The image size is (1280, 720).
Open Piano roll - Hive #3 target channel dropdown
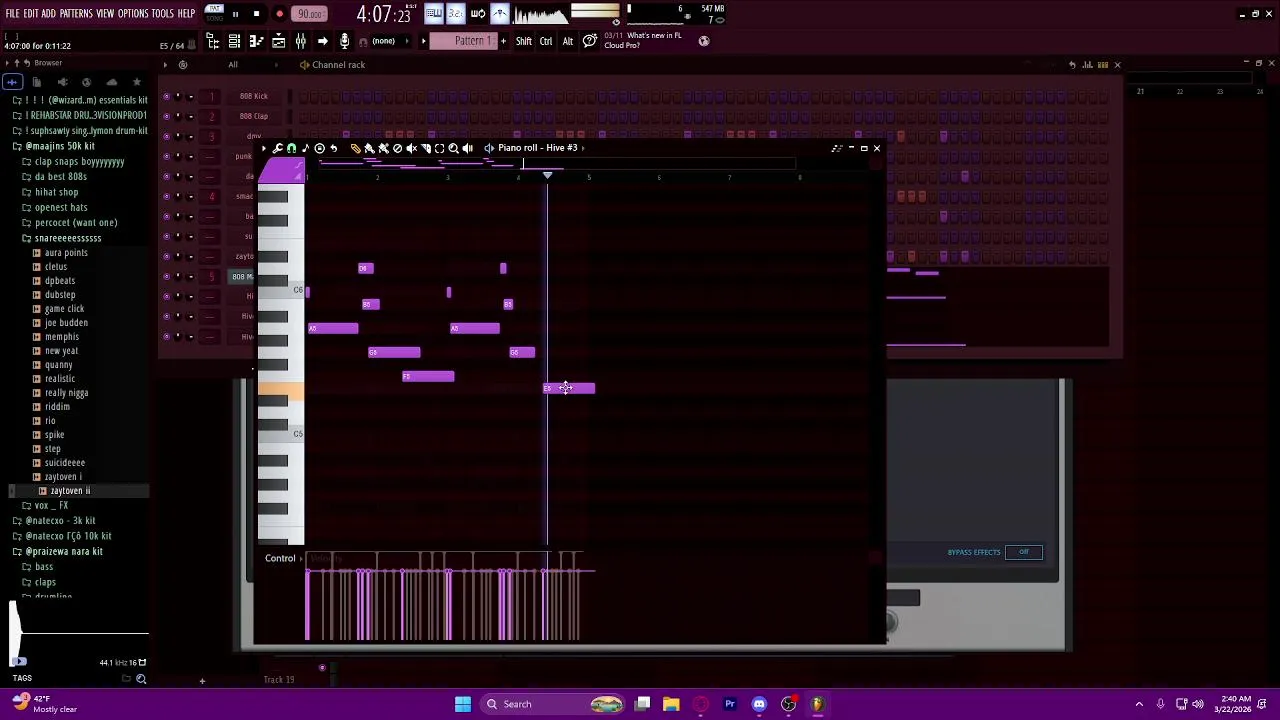(537, 148)
